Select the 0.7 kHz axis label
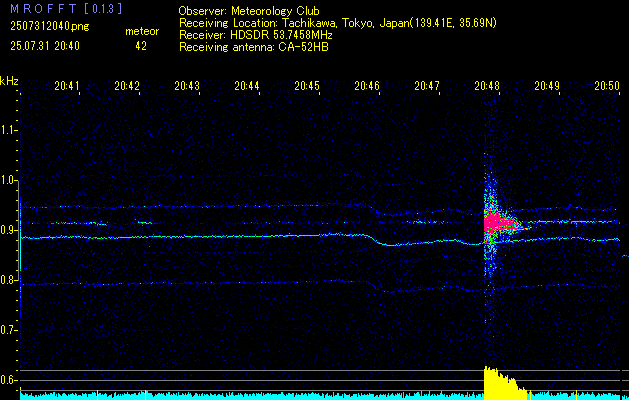Image resolution: width=629 pixels, height=400 pixels. 9,329
